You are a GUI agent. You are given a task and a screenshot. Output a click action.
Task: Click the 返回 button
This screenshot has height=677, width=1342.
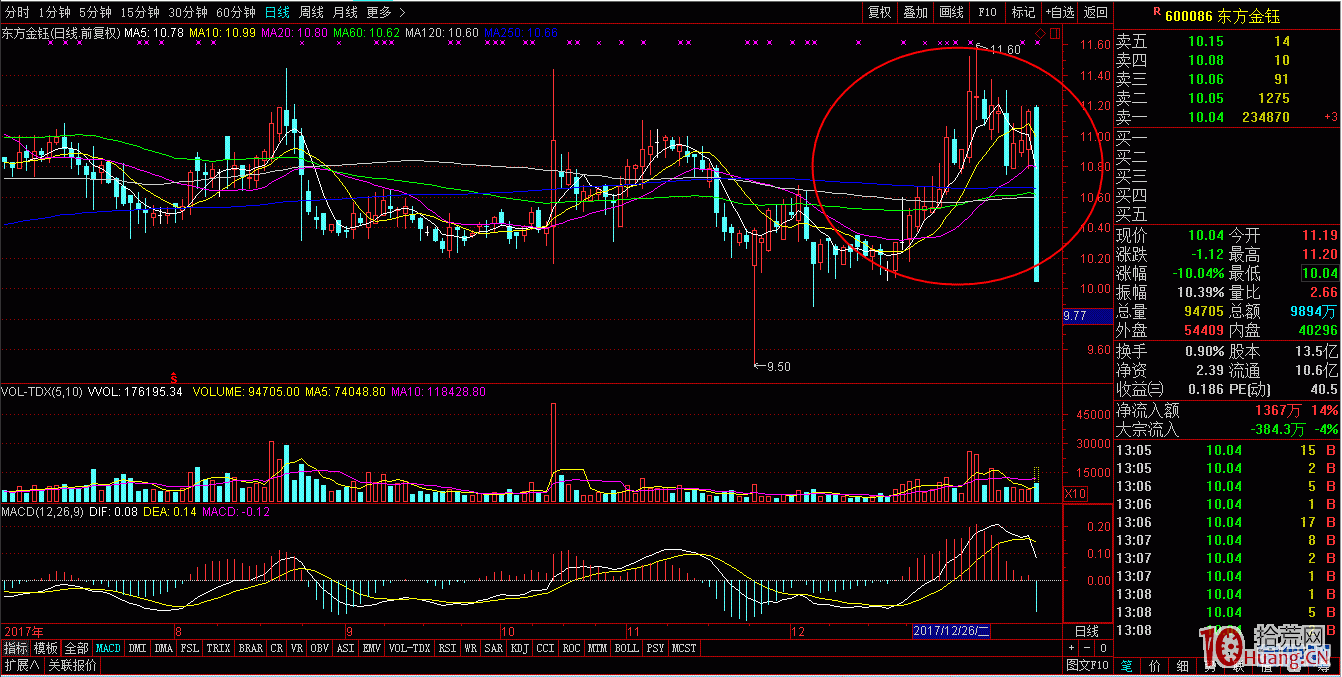click(x=1096, y=13)
